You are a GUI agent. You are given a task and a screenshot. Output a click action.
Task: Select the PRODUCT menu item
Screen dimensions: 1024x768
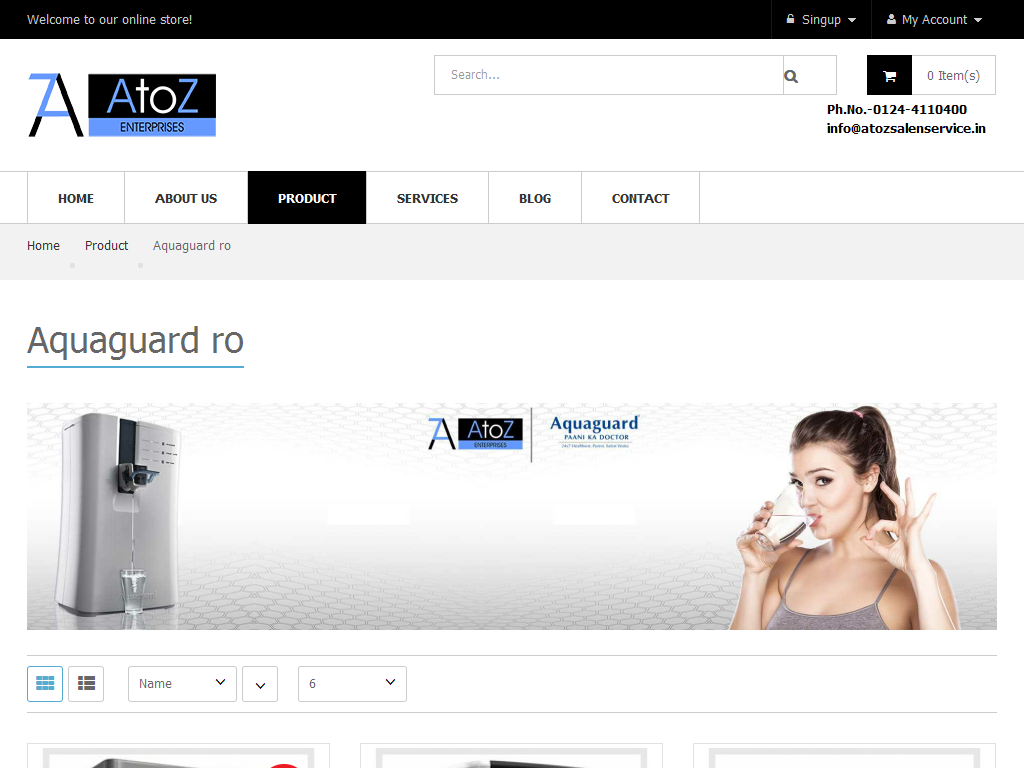pyautogui.click(x=307, y=198)
